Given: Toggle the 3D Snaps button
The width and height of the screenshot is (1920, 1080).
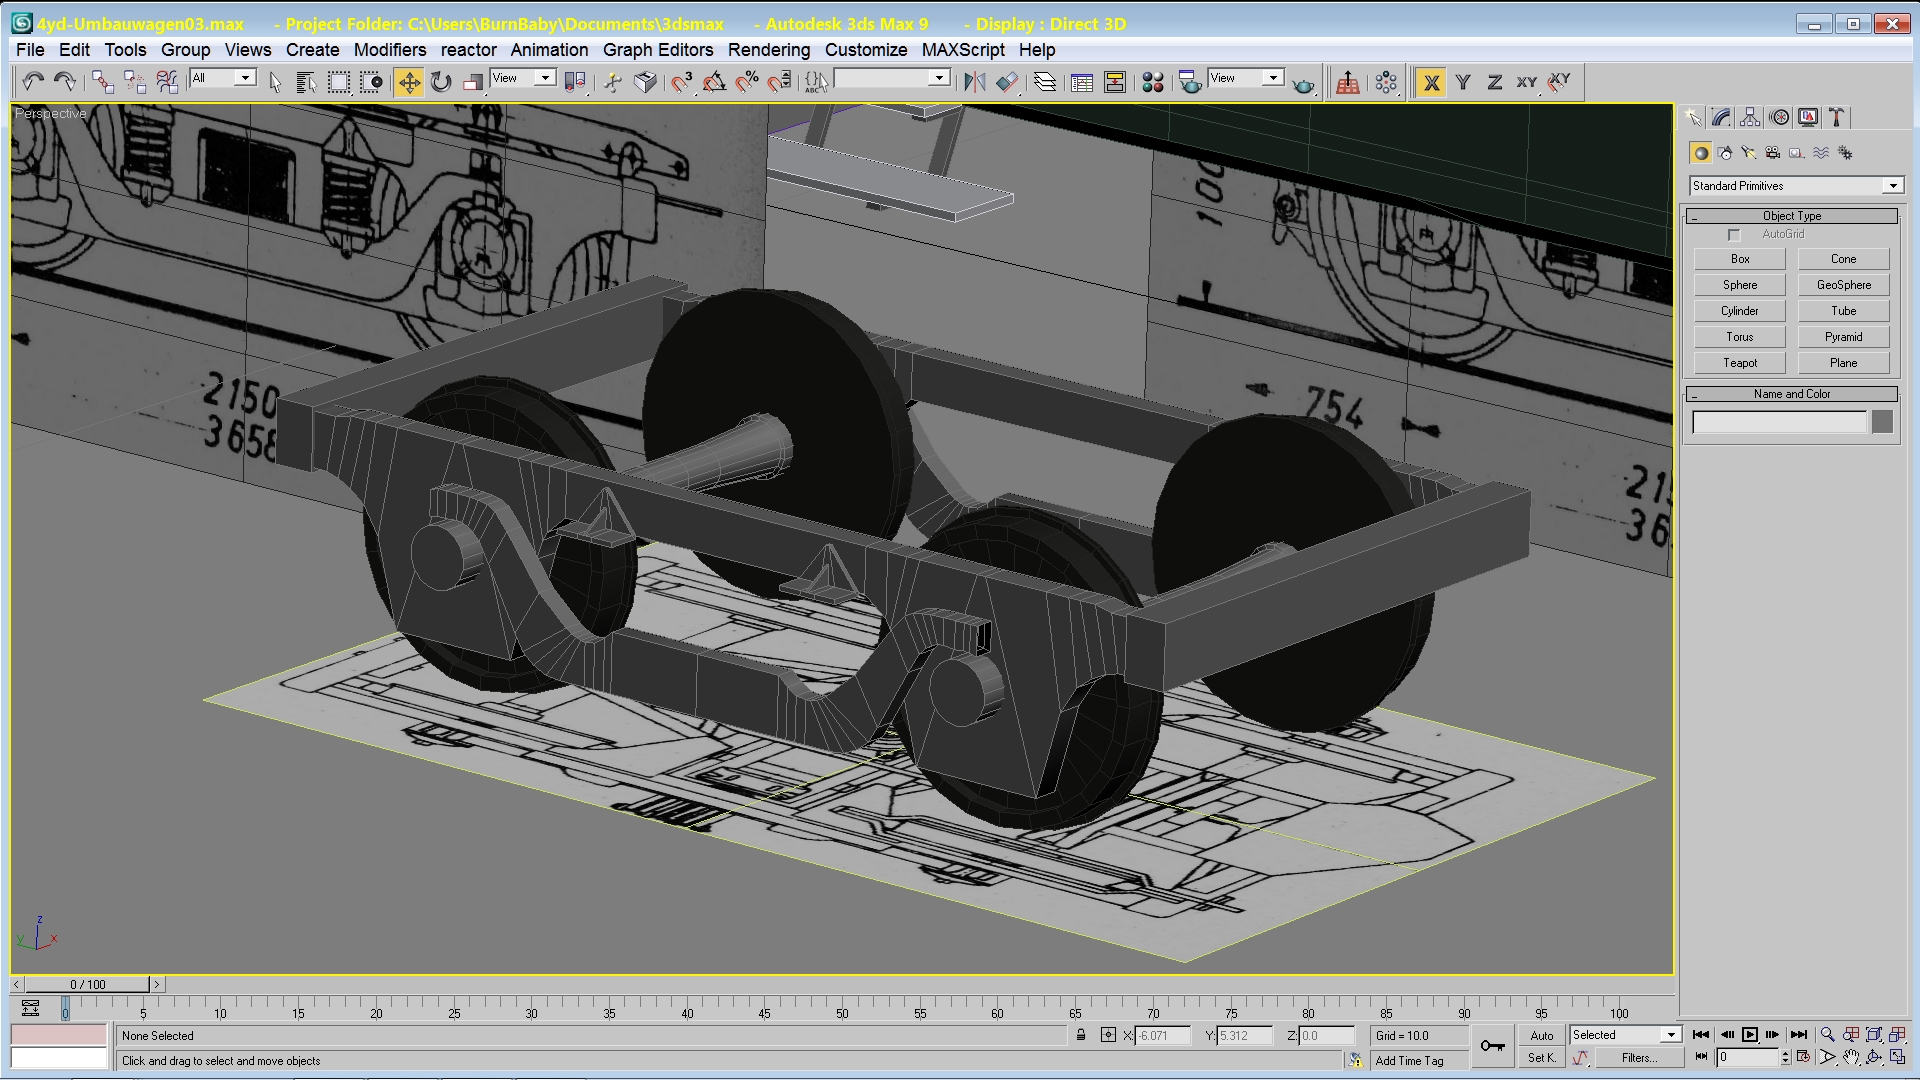Looking at the screenshot, I should (682, 82).
